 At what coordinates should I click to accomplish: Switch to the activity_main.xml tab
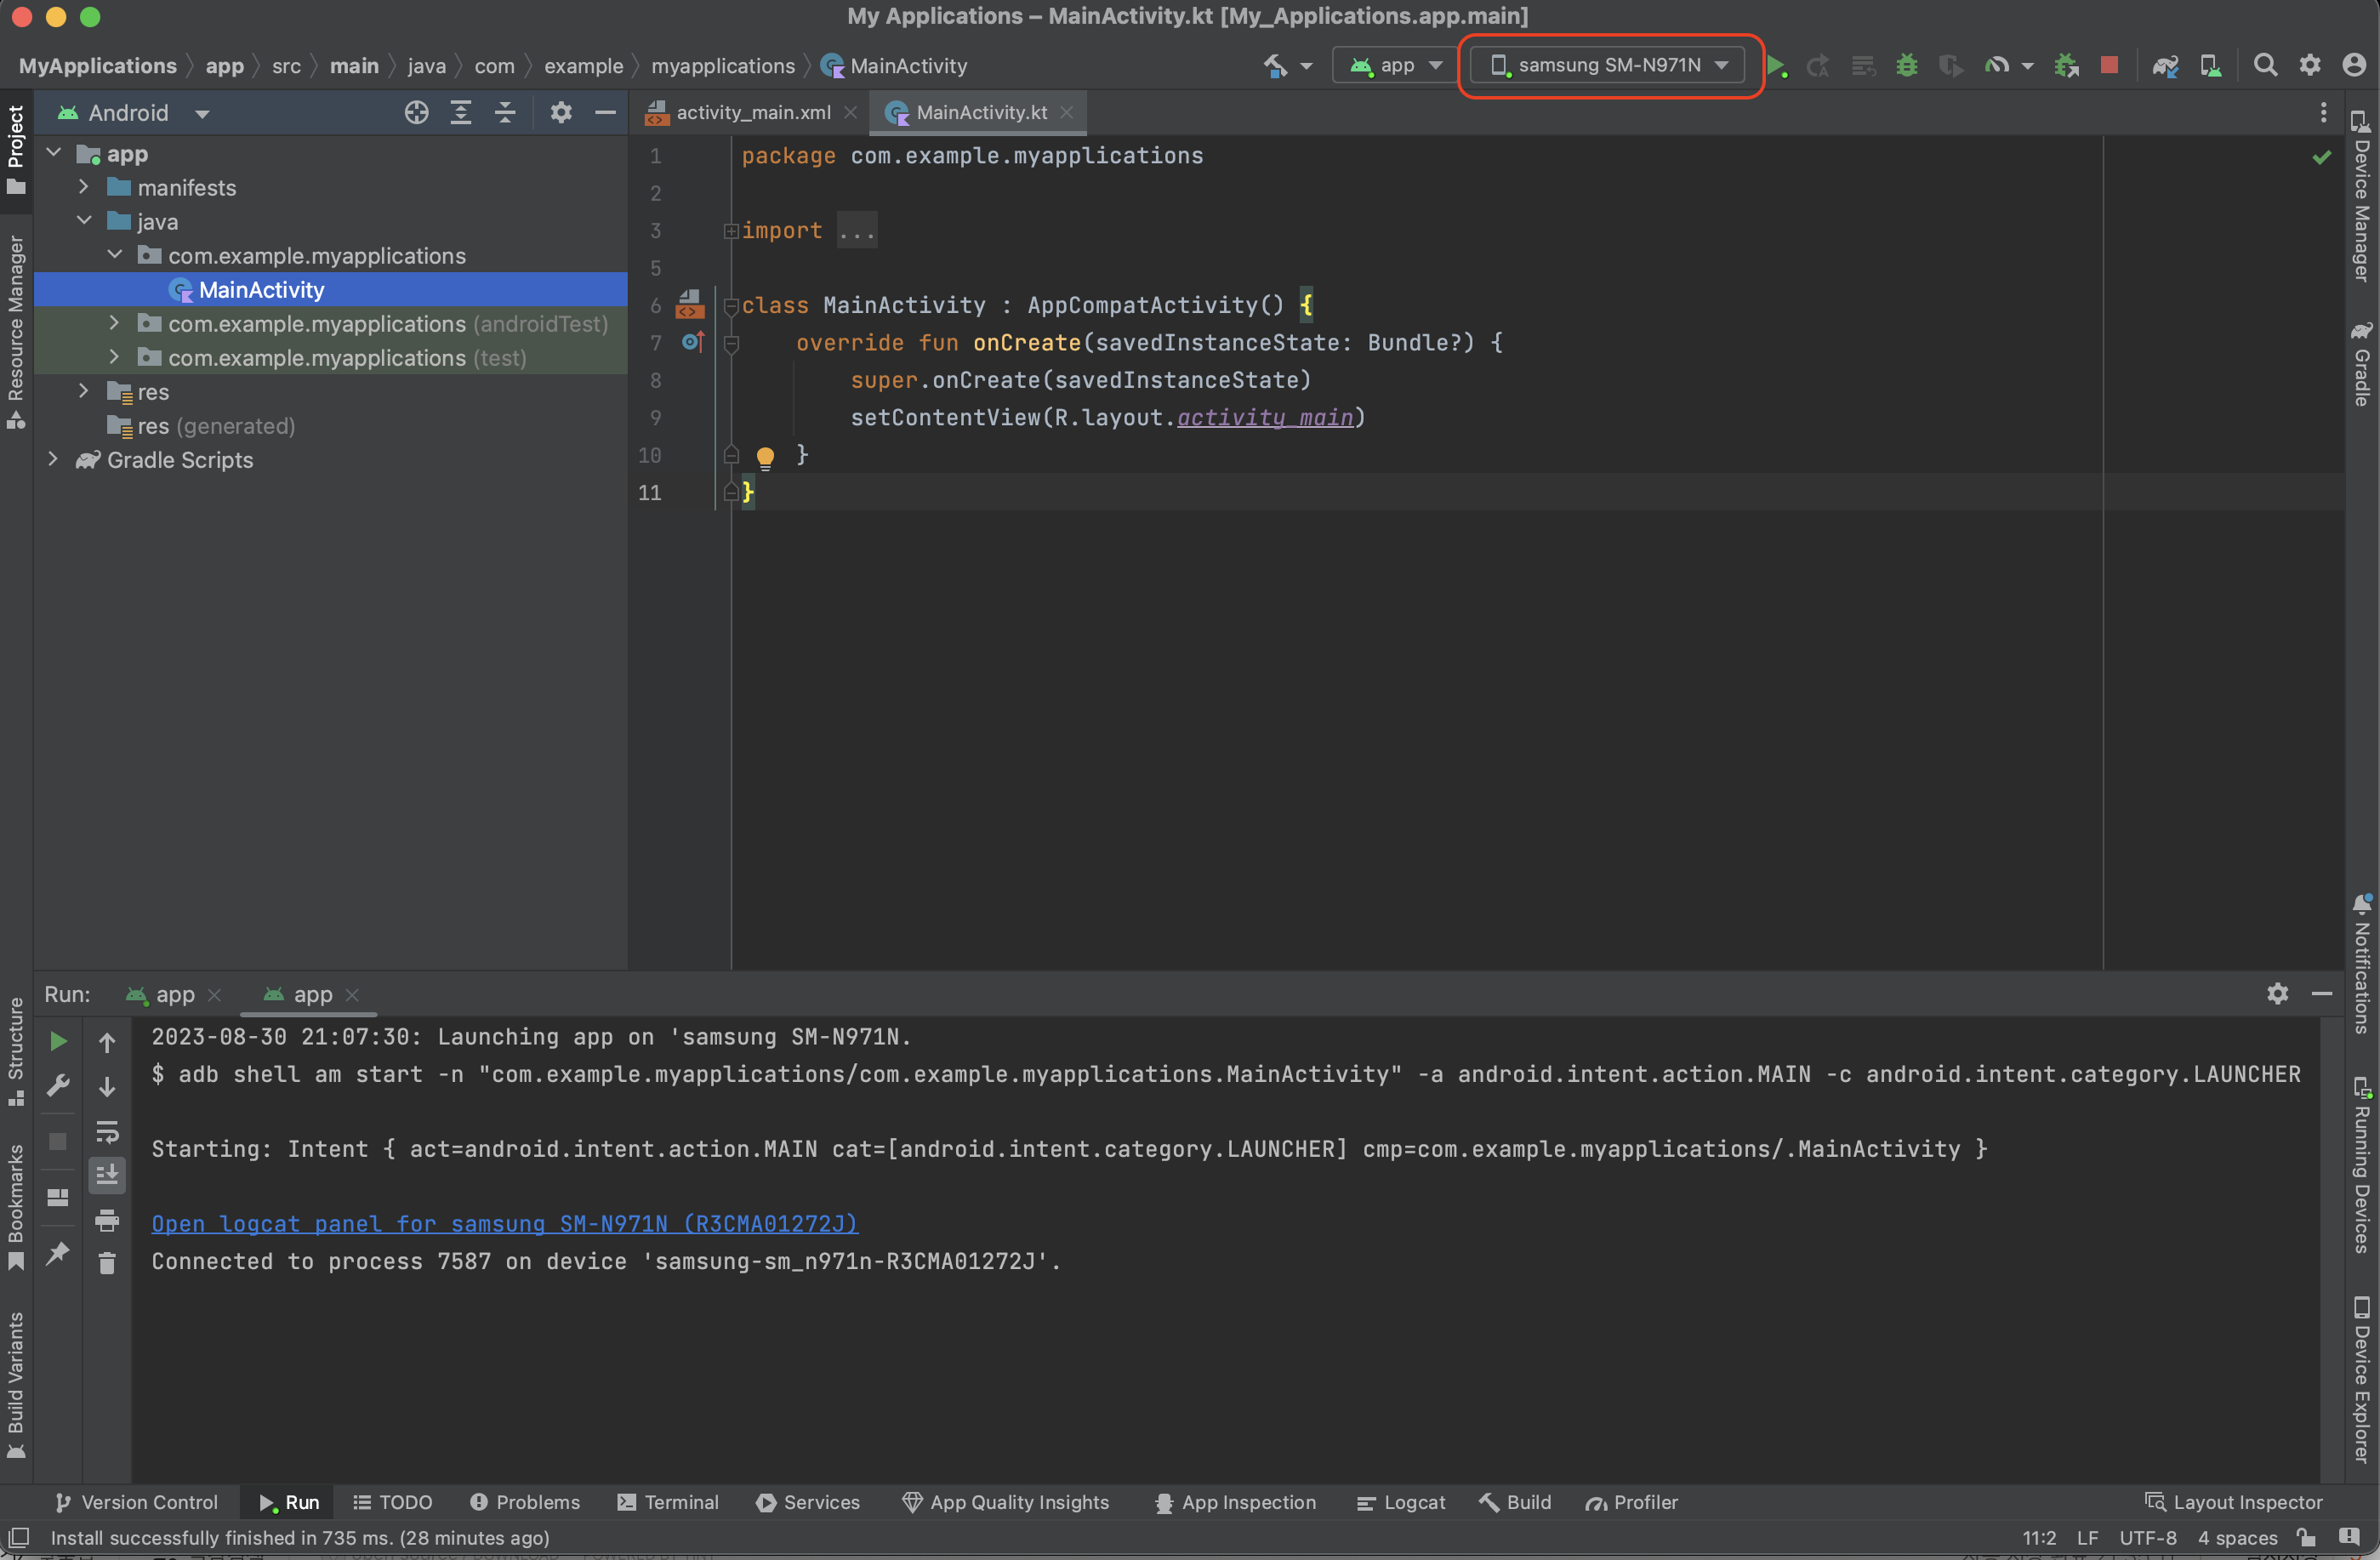(x=752, y=113)
